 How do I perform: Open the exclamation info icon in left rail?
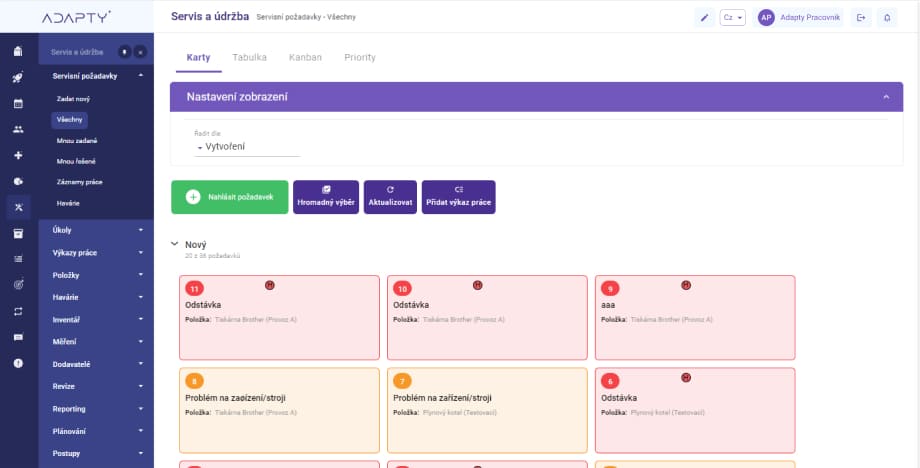tap(18, 363)
